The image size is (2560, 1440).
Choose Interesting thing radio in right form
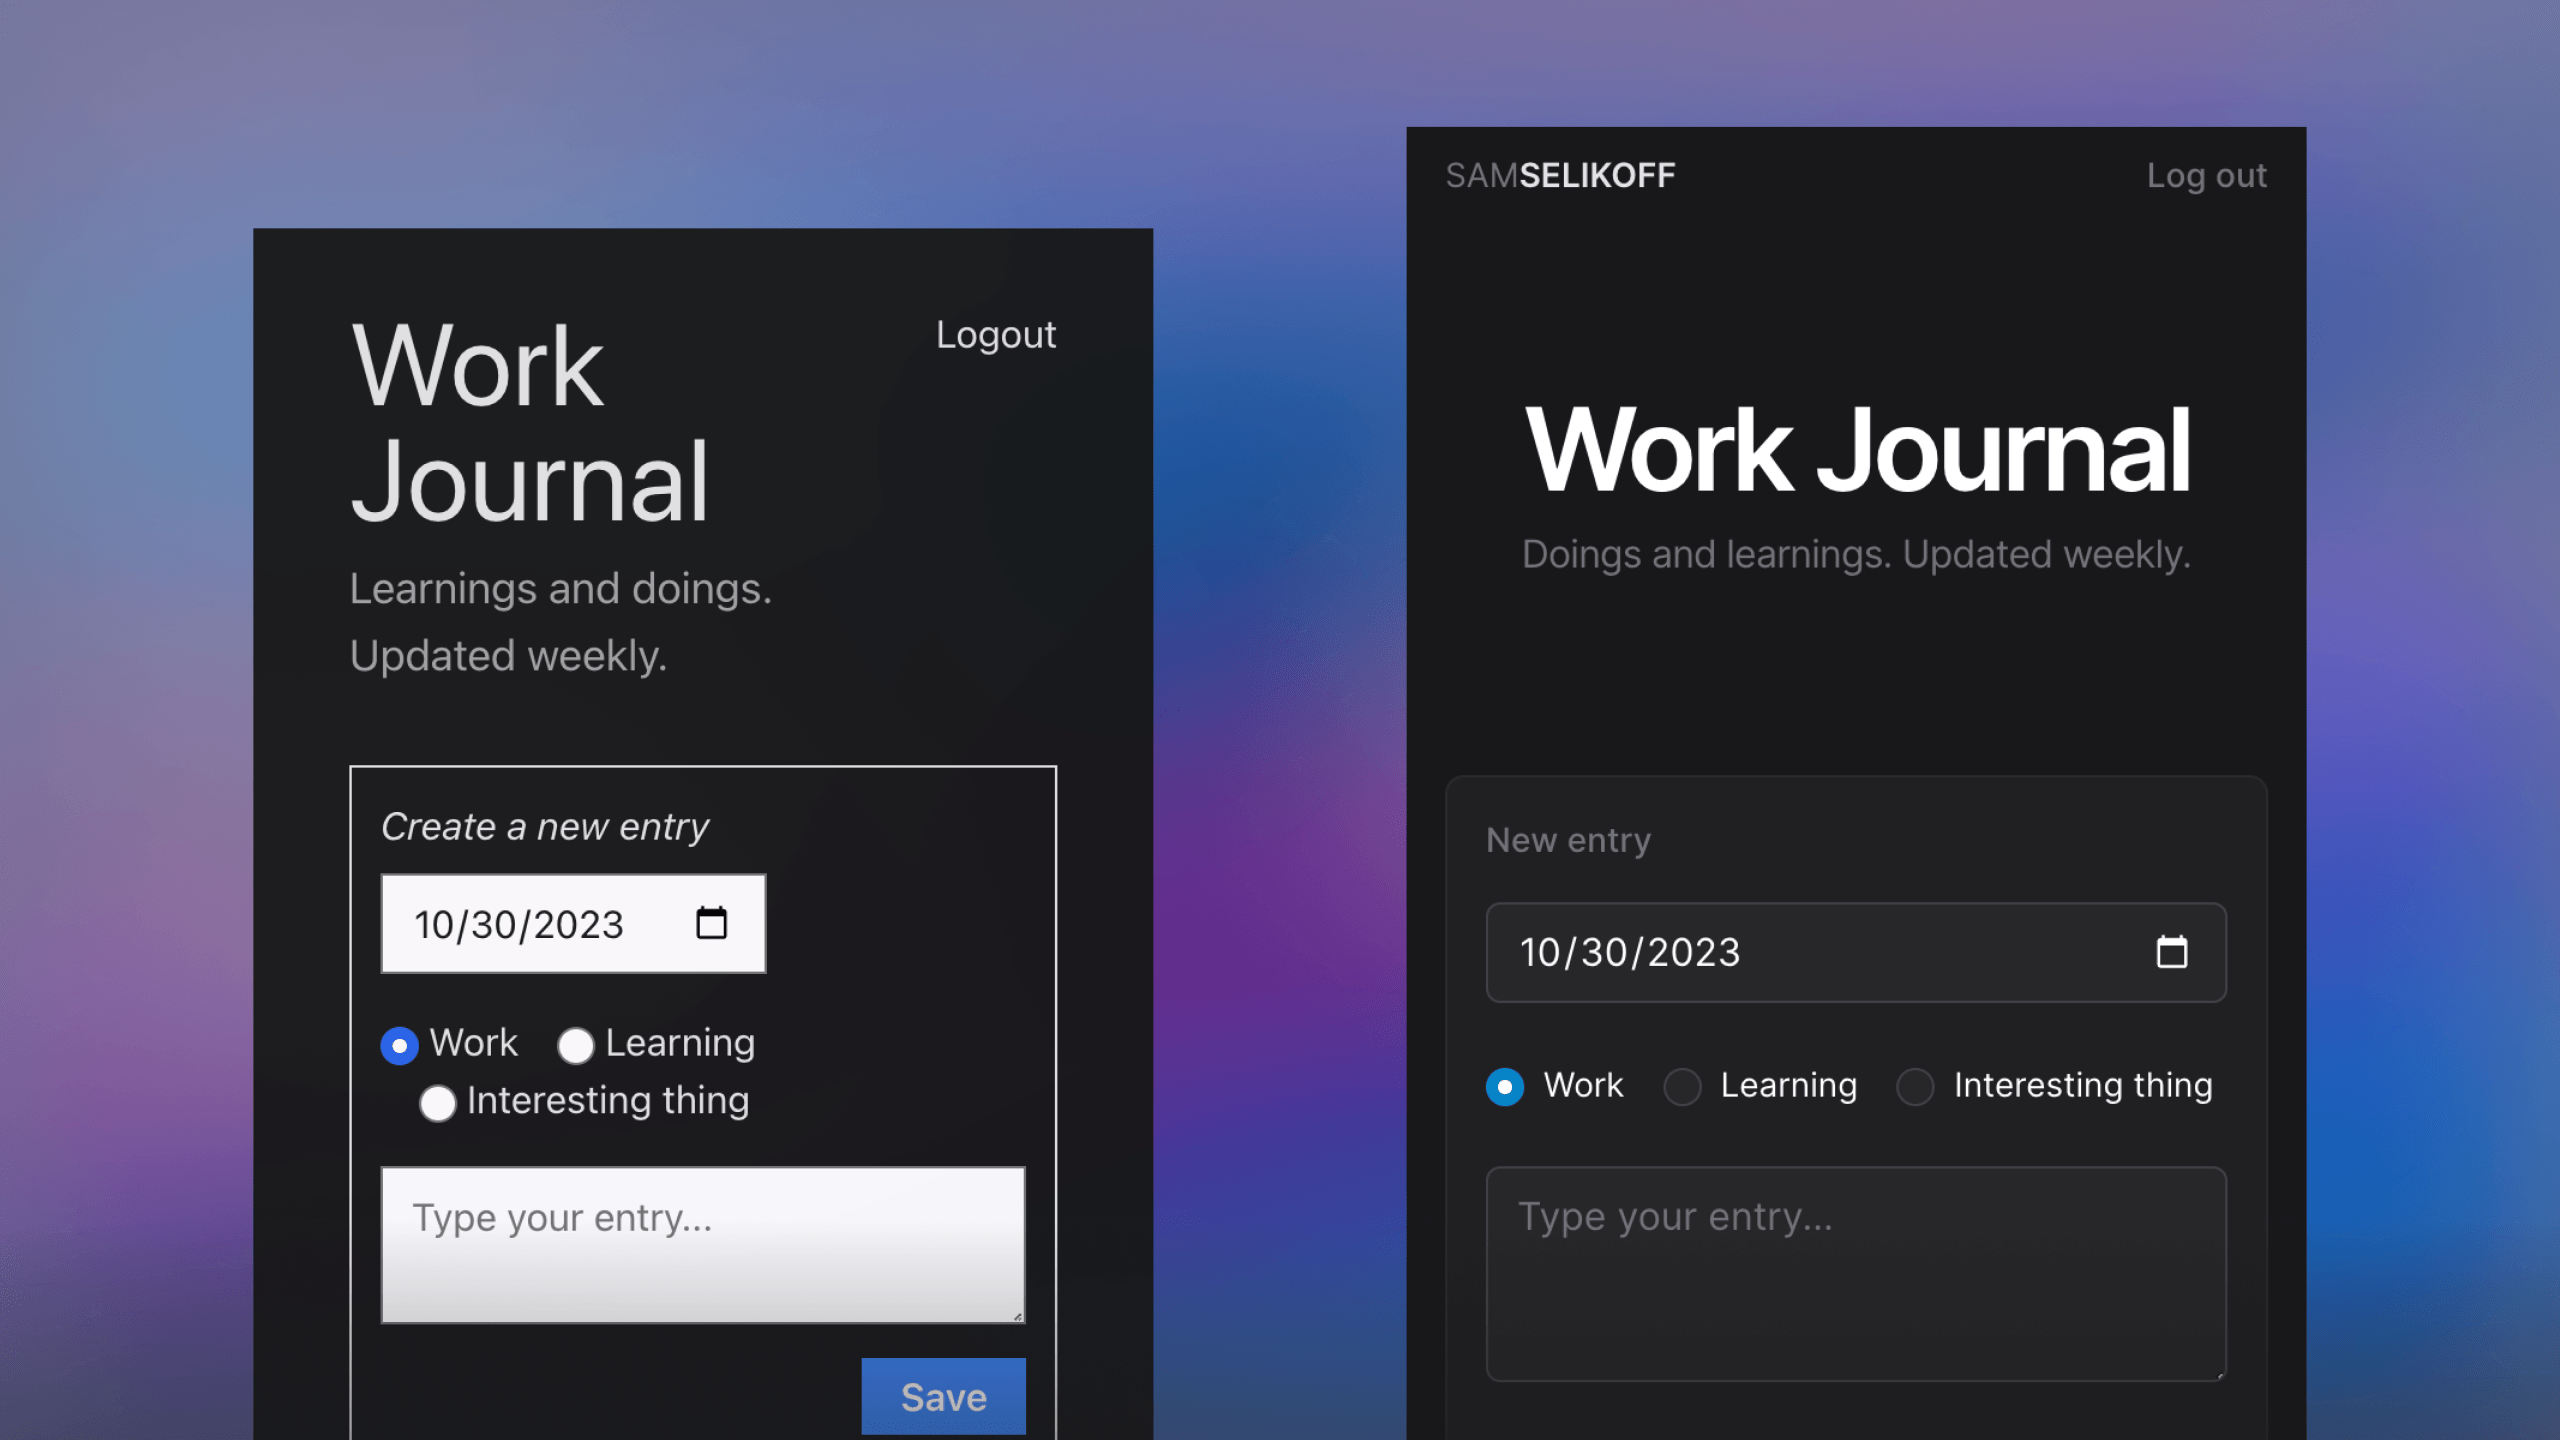click(x=1915, y=1086)
